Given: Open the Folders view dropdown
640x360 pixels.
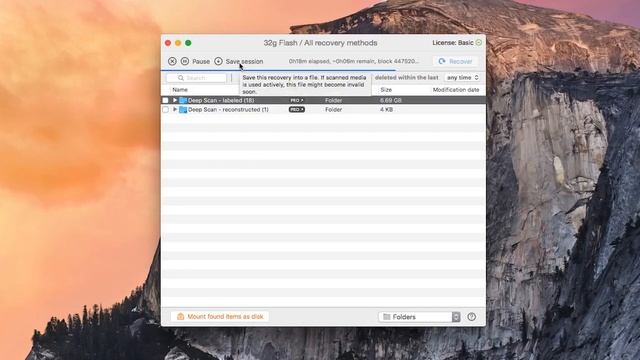Looking at the screenshot, I should pyautogui.click(x=419, y=317).
